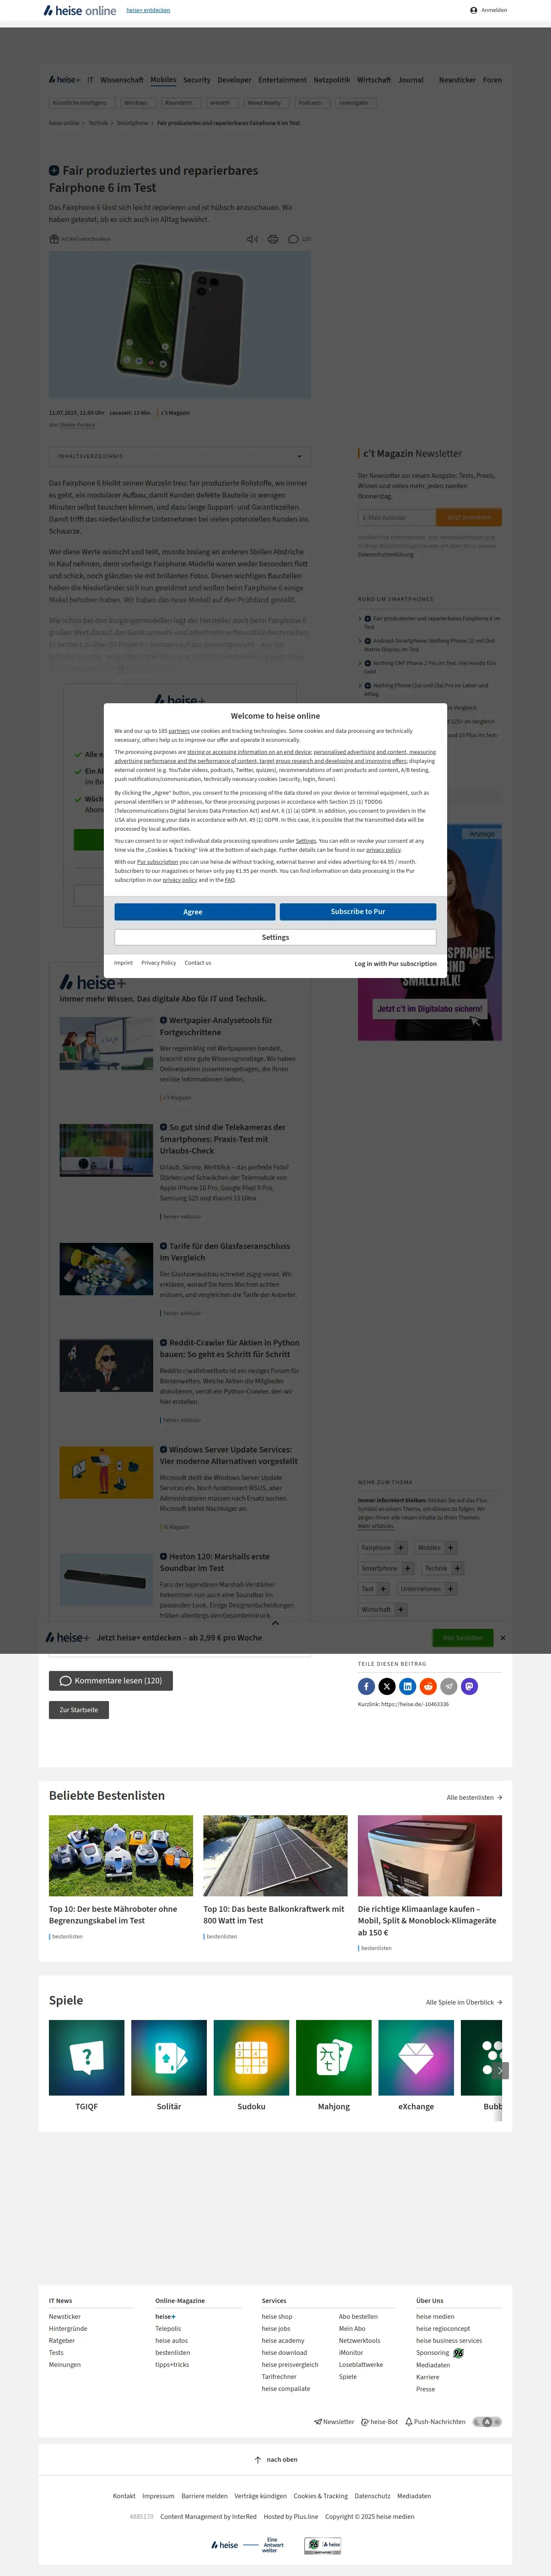
Task: Share the article on X
Action: tap(387, 1686)
